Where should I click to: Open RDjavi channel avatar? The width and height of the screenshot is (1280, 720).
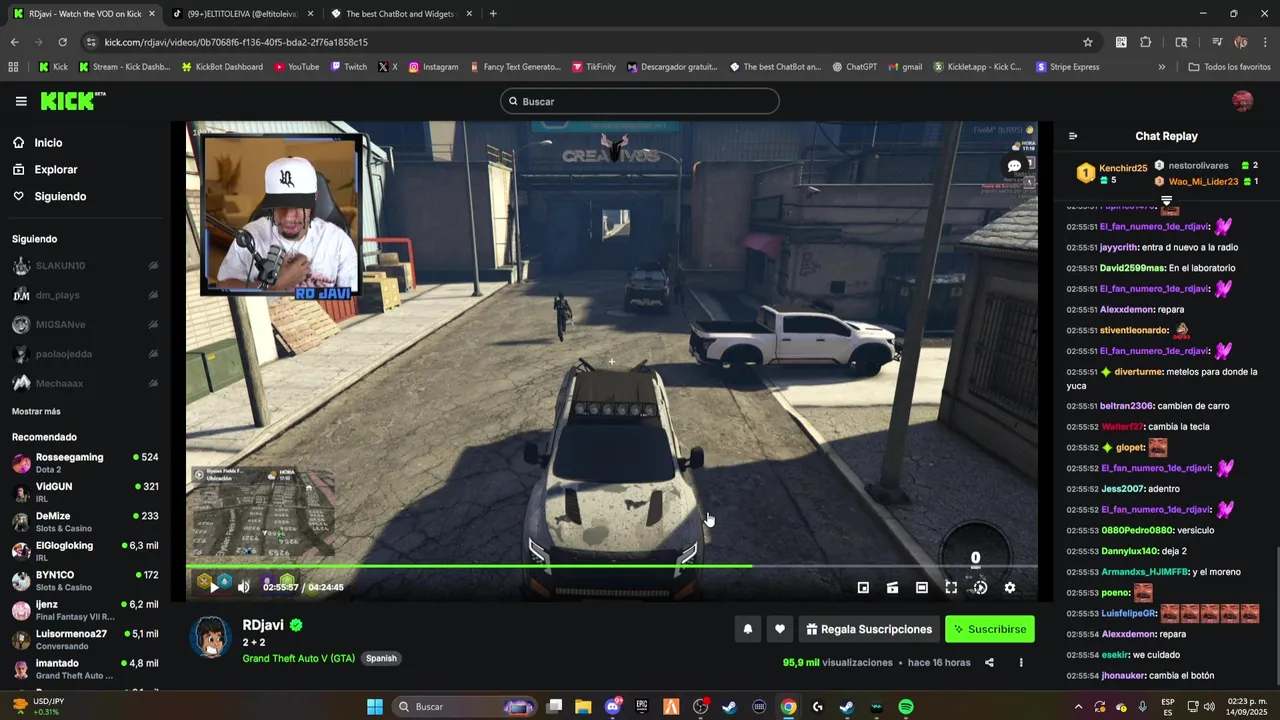tap(211, 636)
